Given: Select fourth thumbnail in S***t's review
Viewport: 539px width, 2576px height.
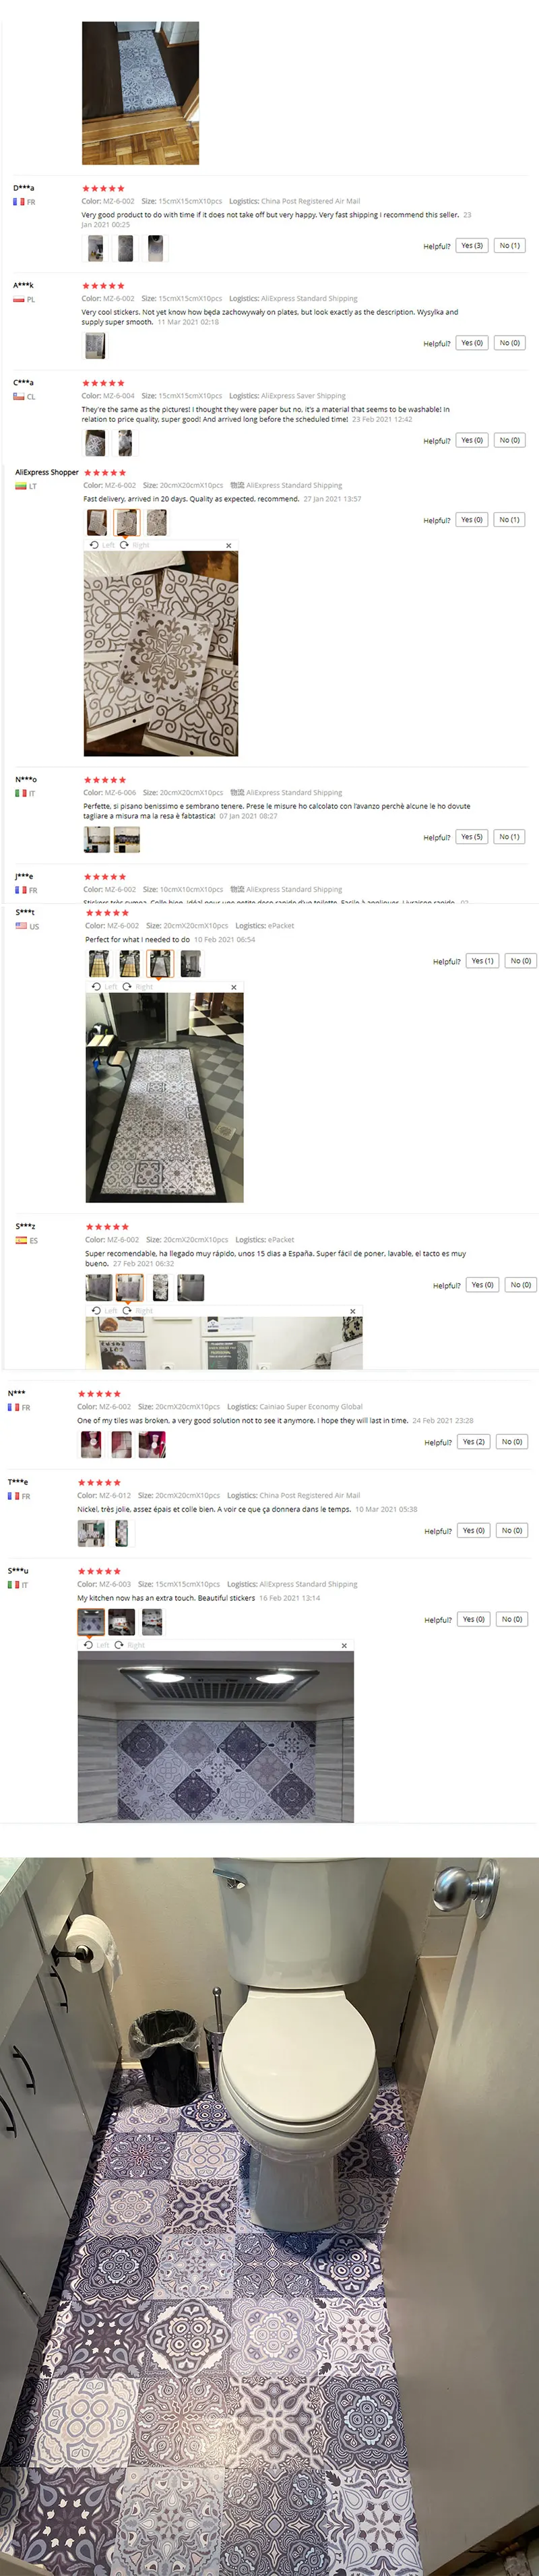Looking at the screenshot, I should coord(190,963).
